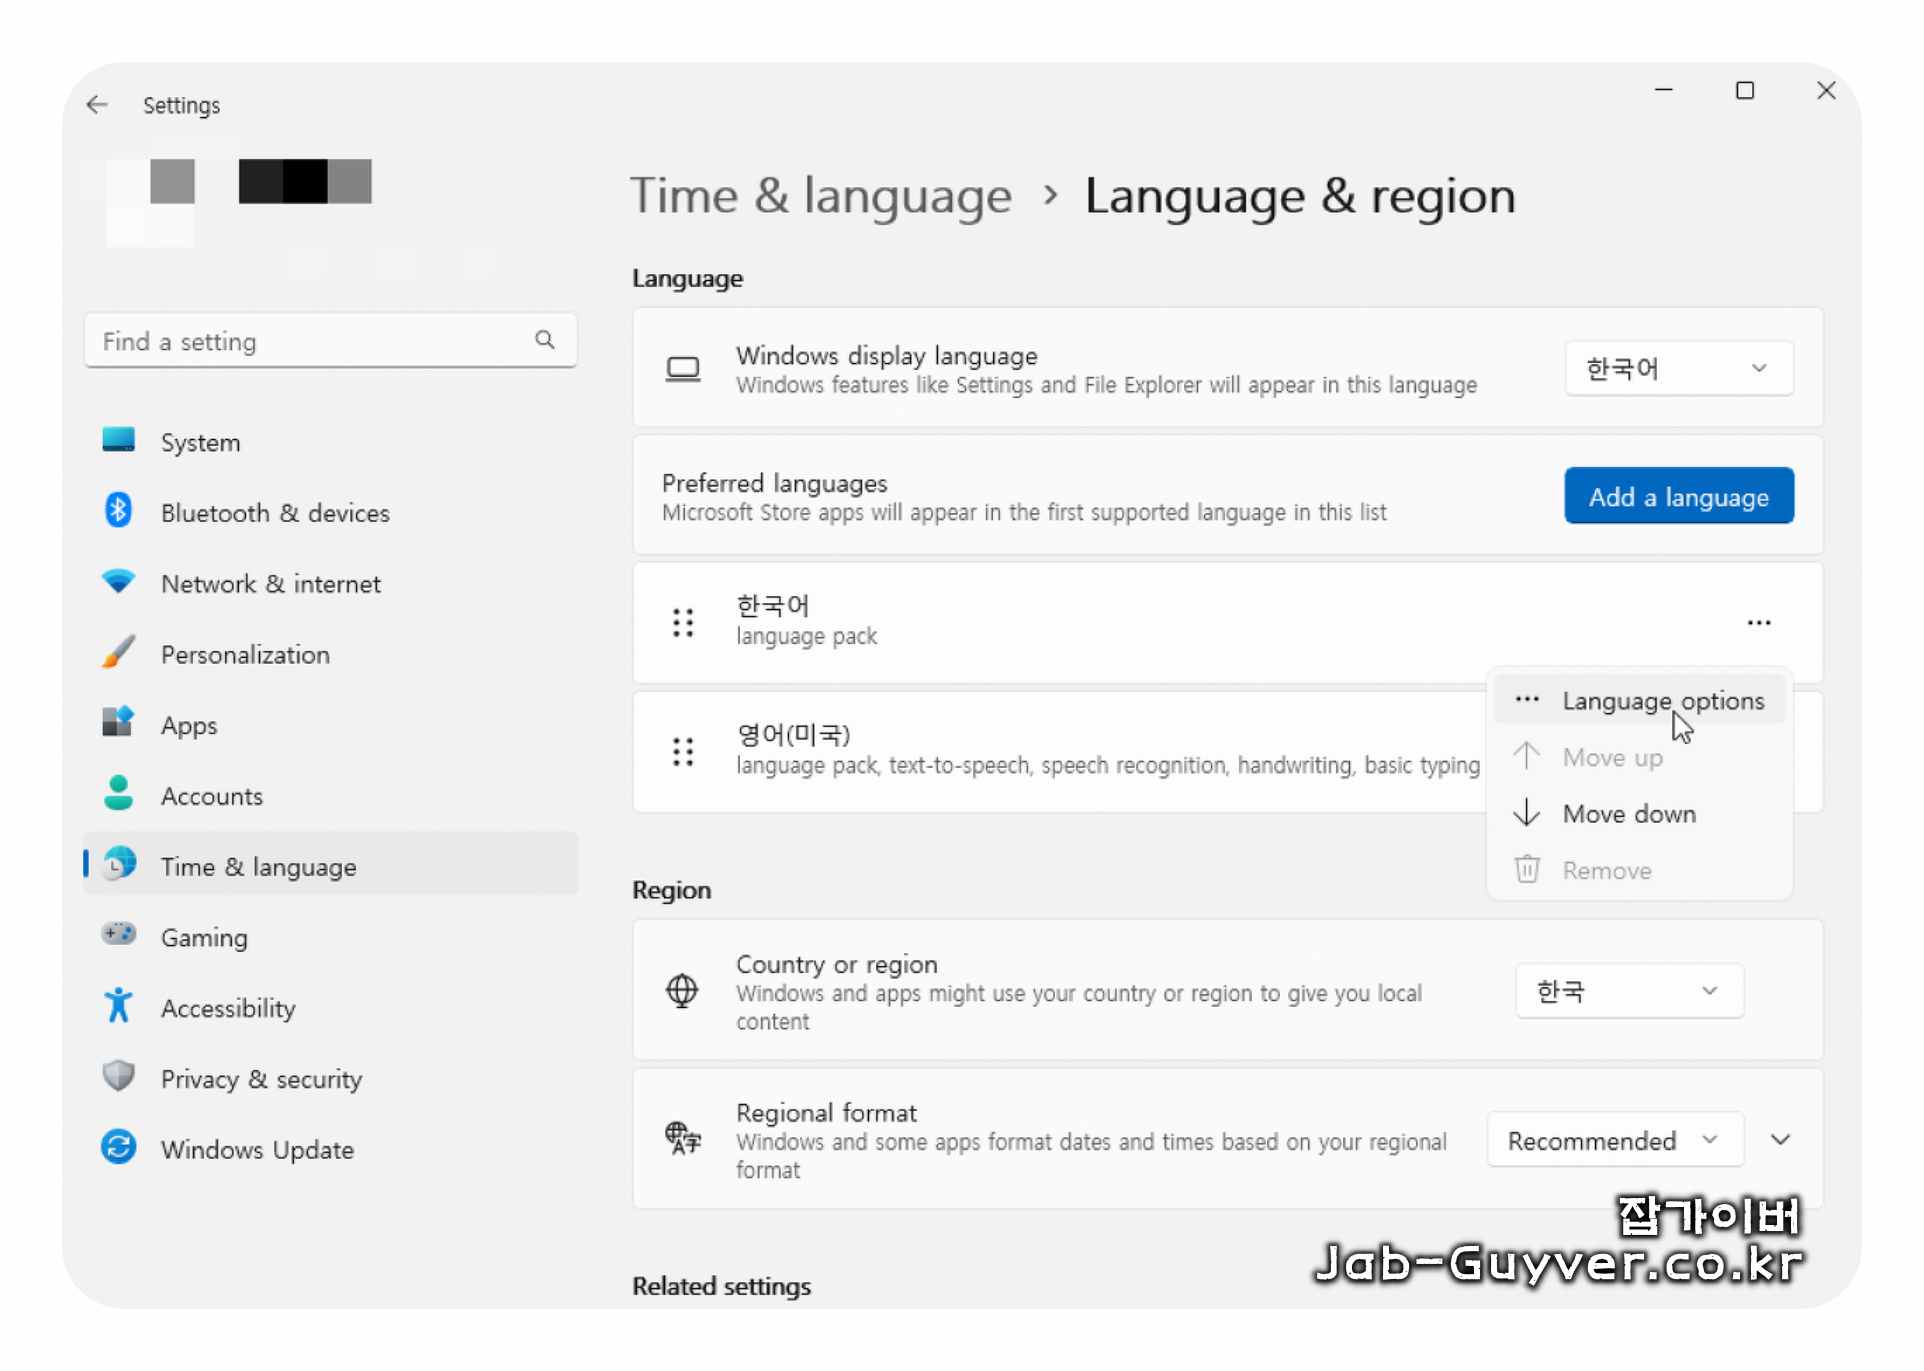Image resolution: width=1924 pixels, height=1371 pixels.
Task: Open Windows display language dropdown
Action: (1678, 369)
